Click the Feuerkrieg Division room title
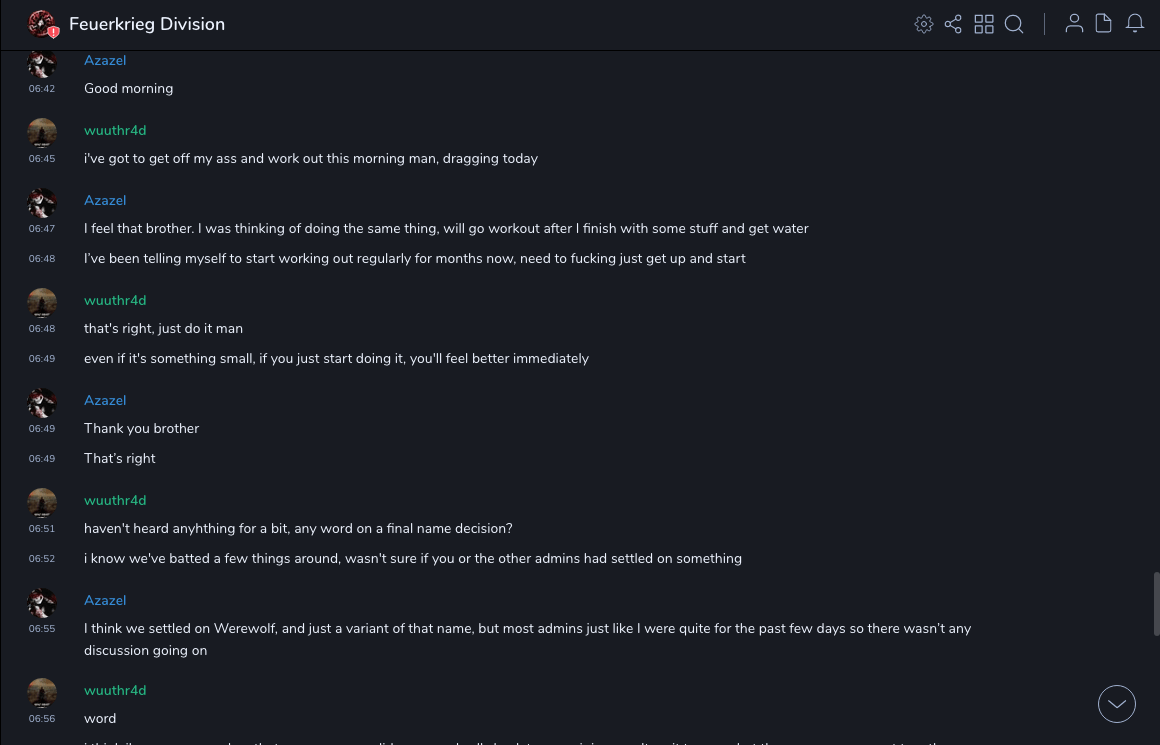 click(x=147, y=24)
